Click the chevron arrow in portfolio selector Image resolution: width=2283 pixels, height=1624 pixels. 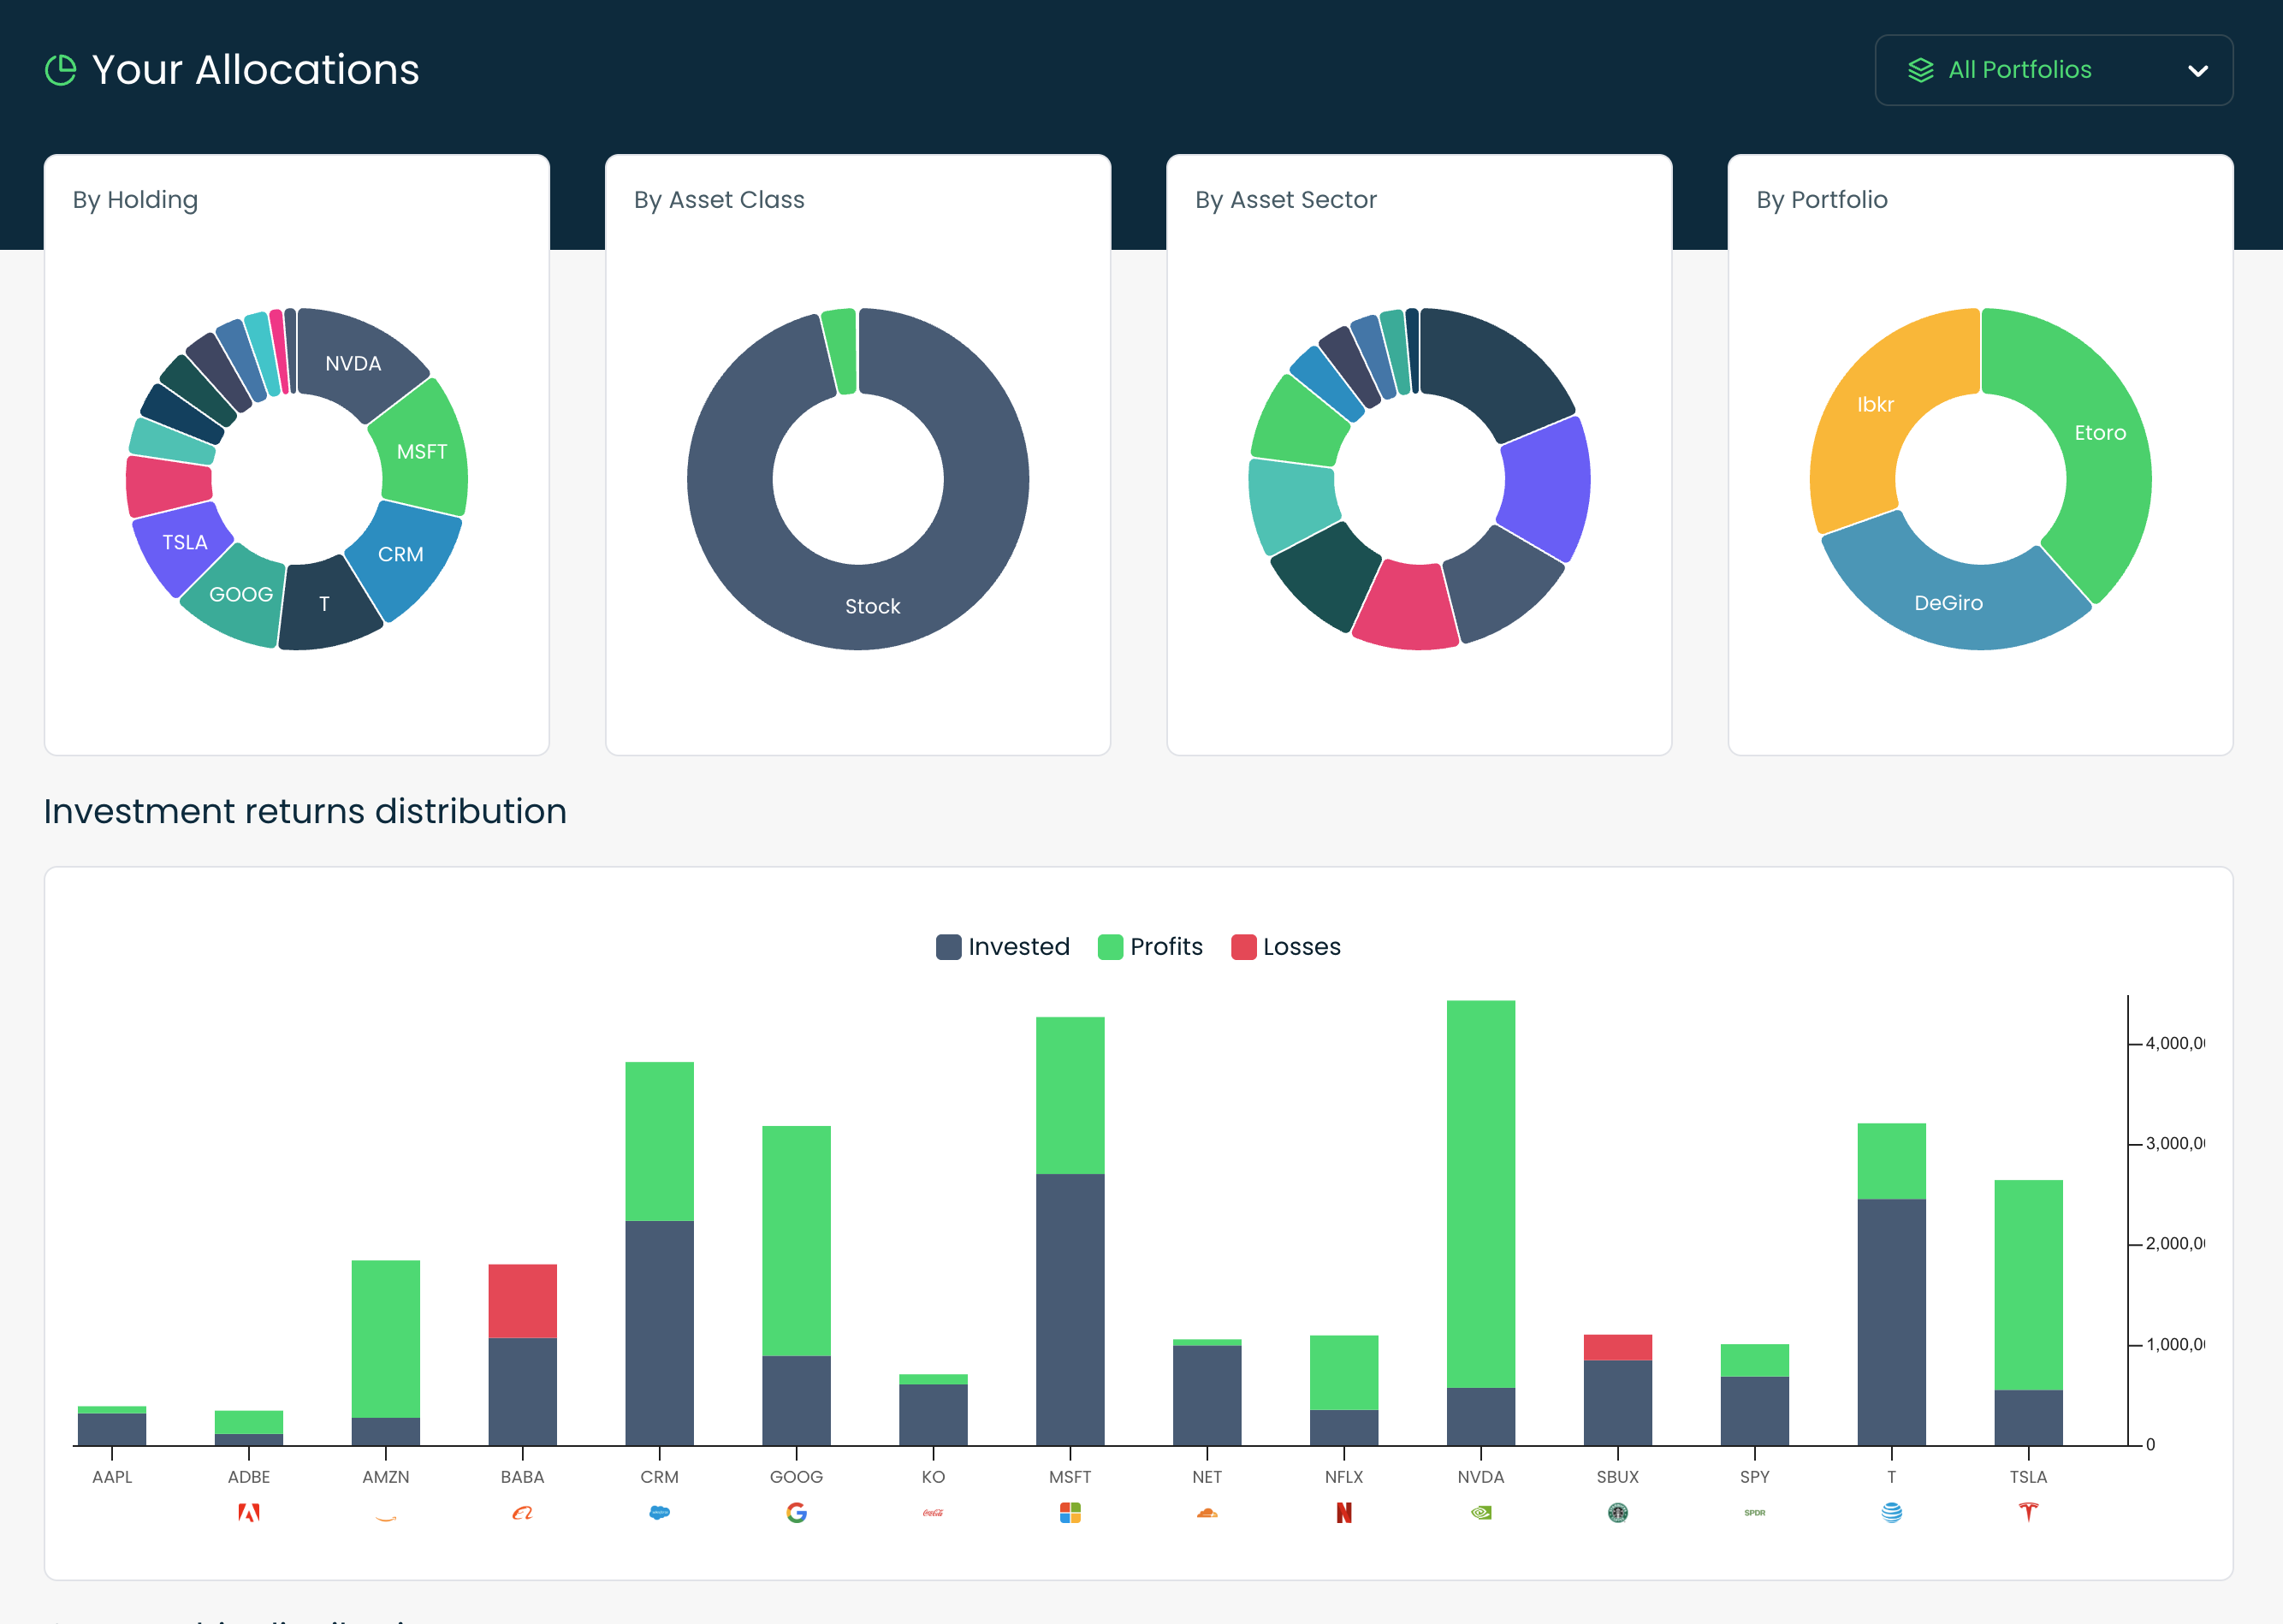2197,71
